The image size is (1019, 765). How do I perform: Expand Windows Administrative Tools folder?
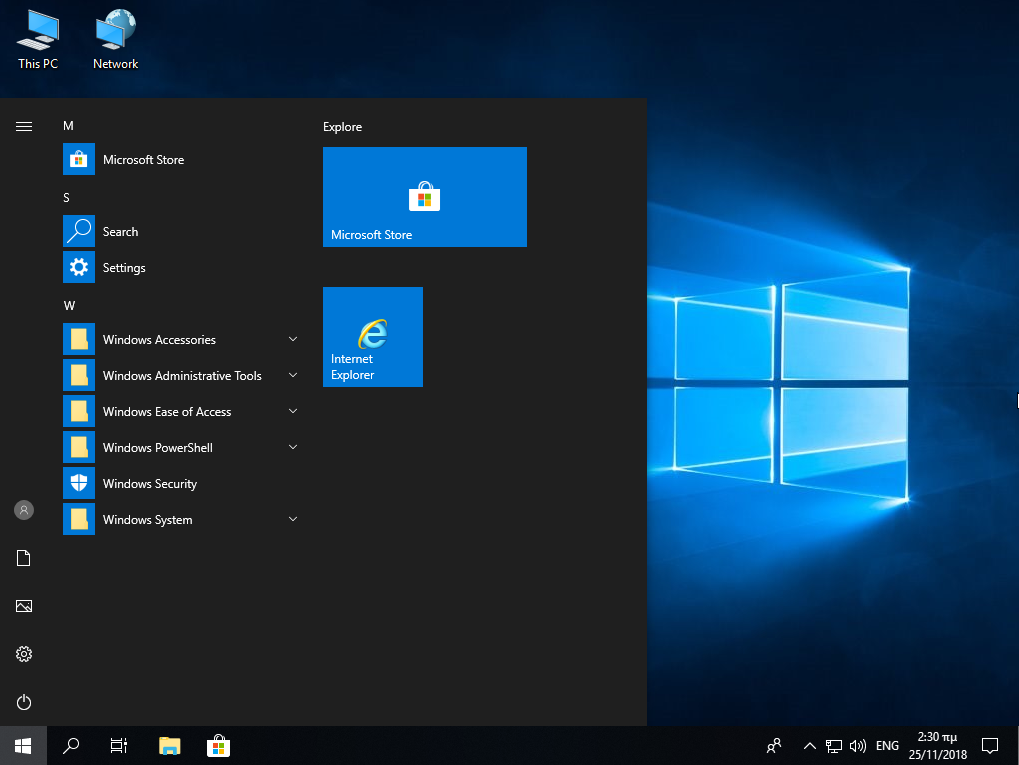[x=180, y=376]
